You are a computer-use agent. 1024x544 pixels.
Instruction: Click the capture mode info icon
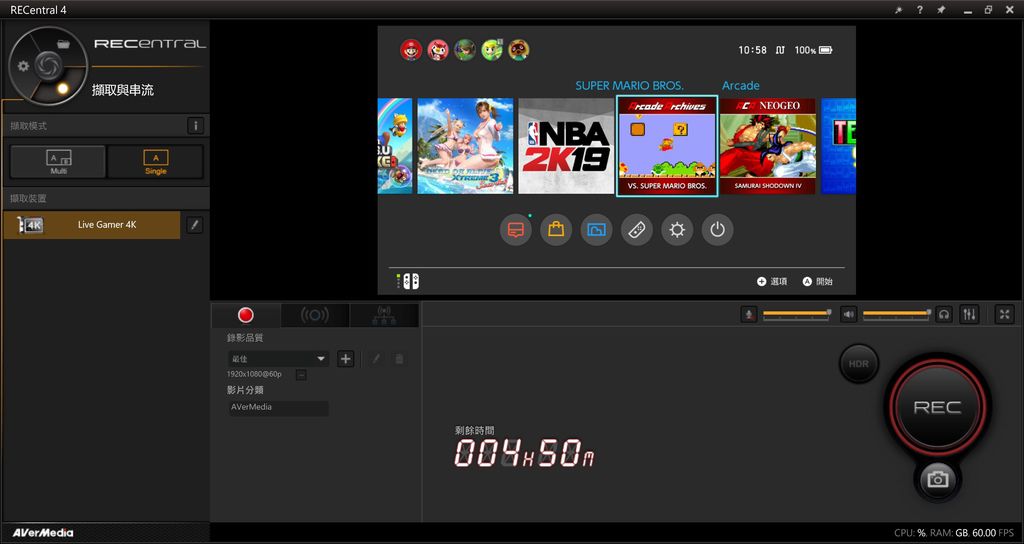[x=195, y=125]
